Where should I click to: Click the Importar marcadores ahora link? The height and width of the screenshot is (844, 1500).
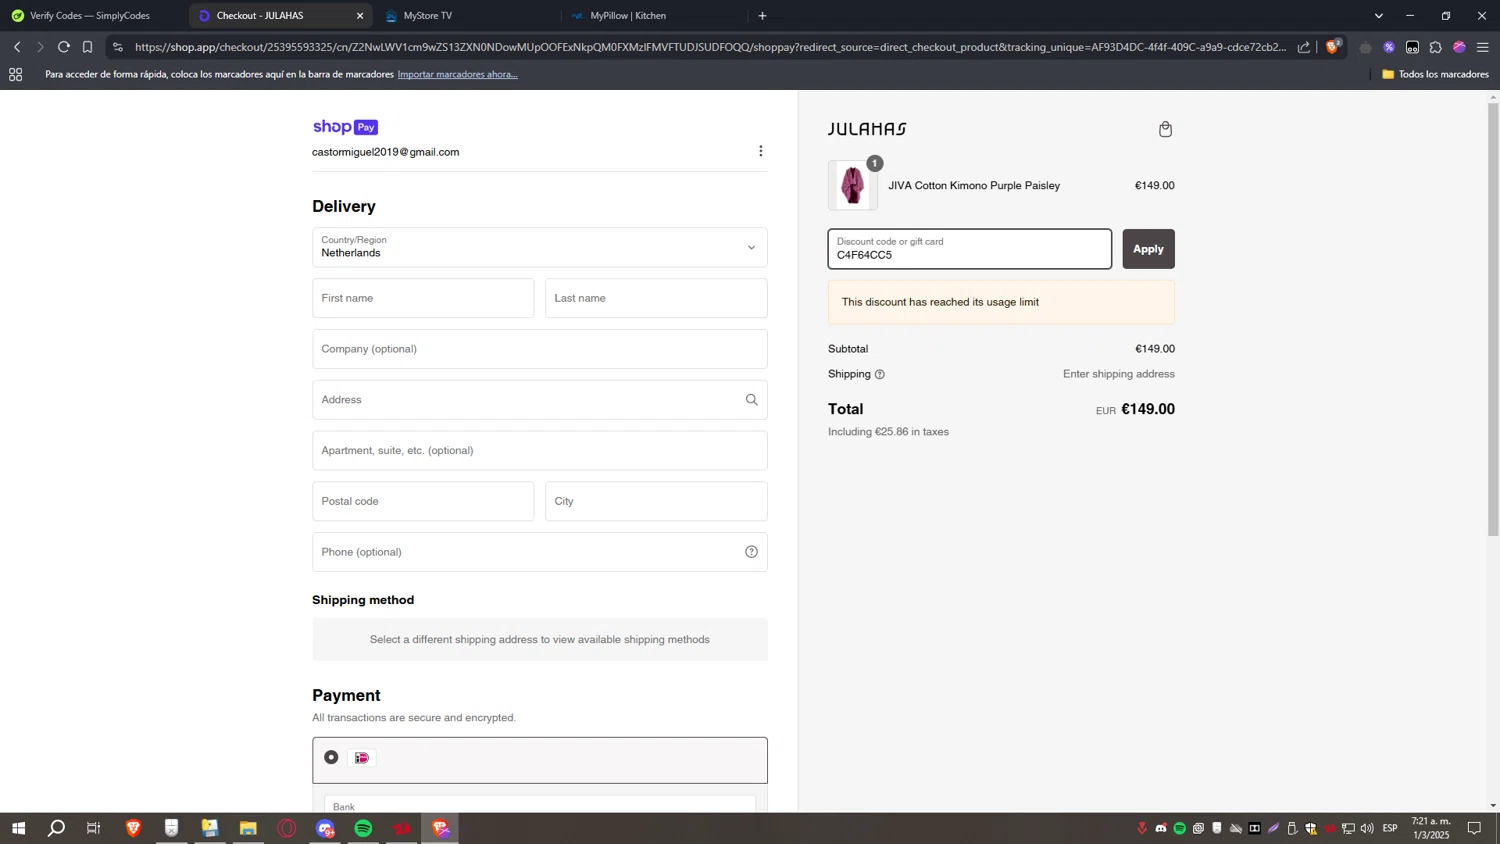click(x=457, y=74)
